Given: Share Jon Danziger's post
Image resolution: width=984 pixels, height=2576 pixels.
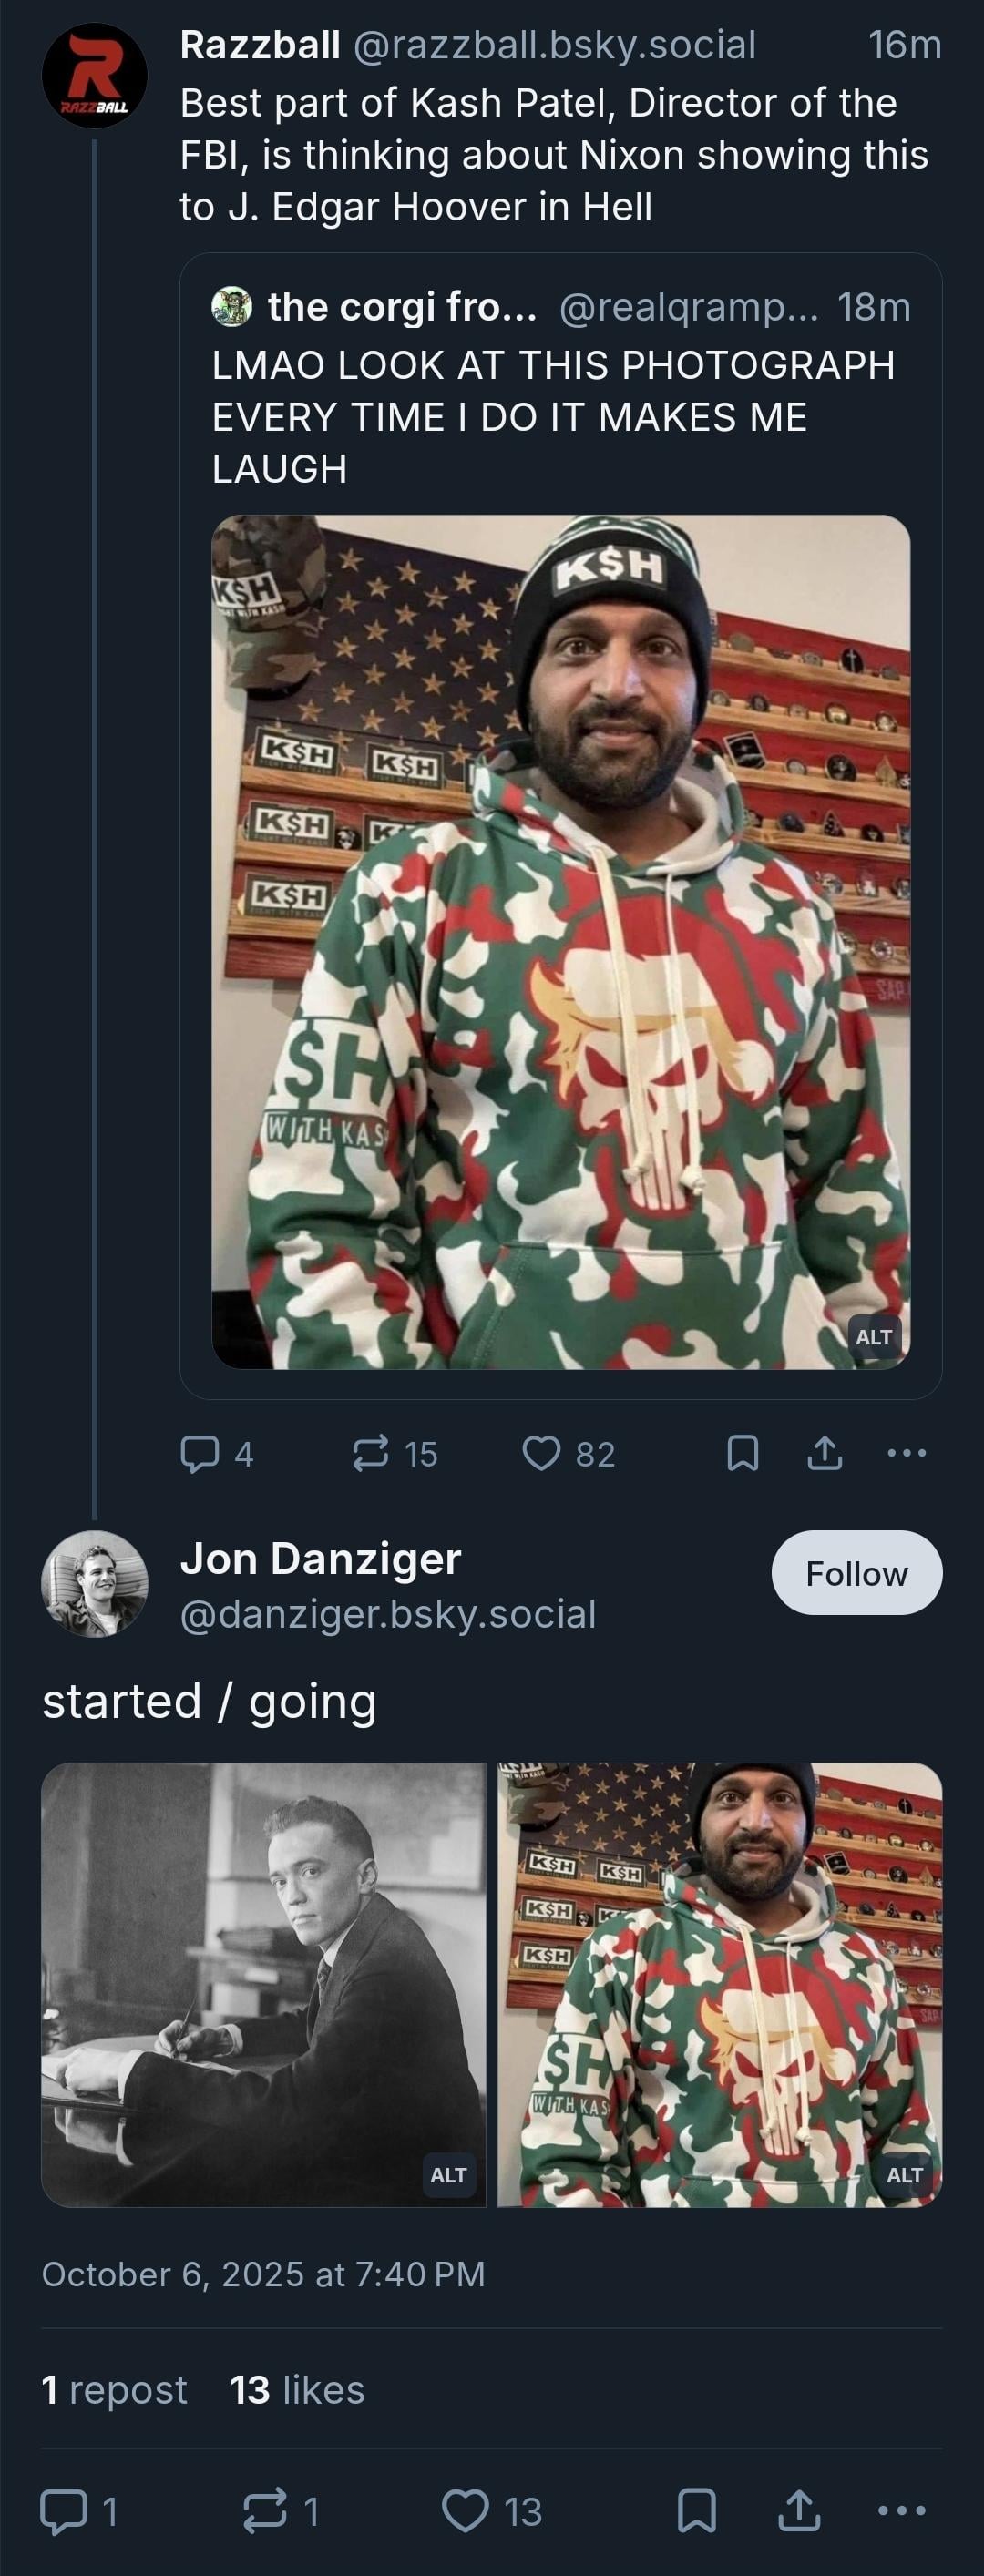Looking at the screenshot, I should (799, 2511).
